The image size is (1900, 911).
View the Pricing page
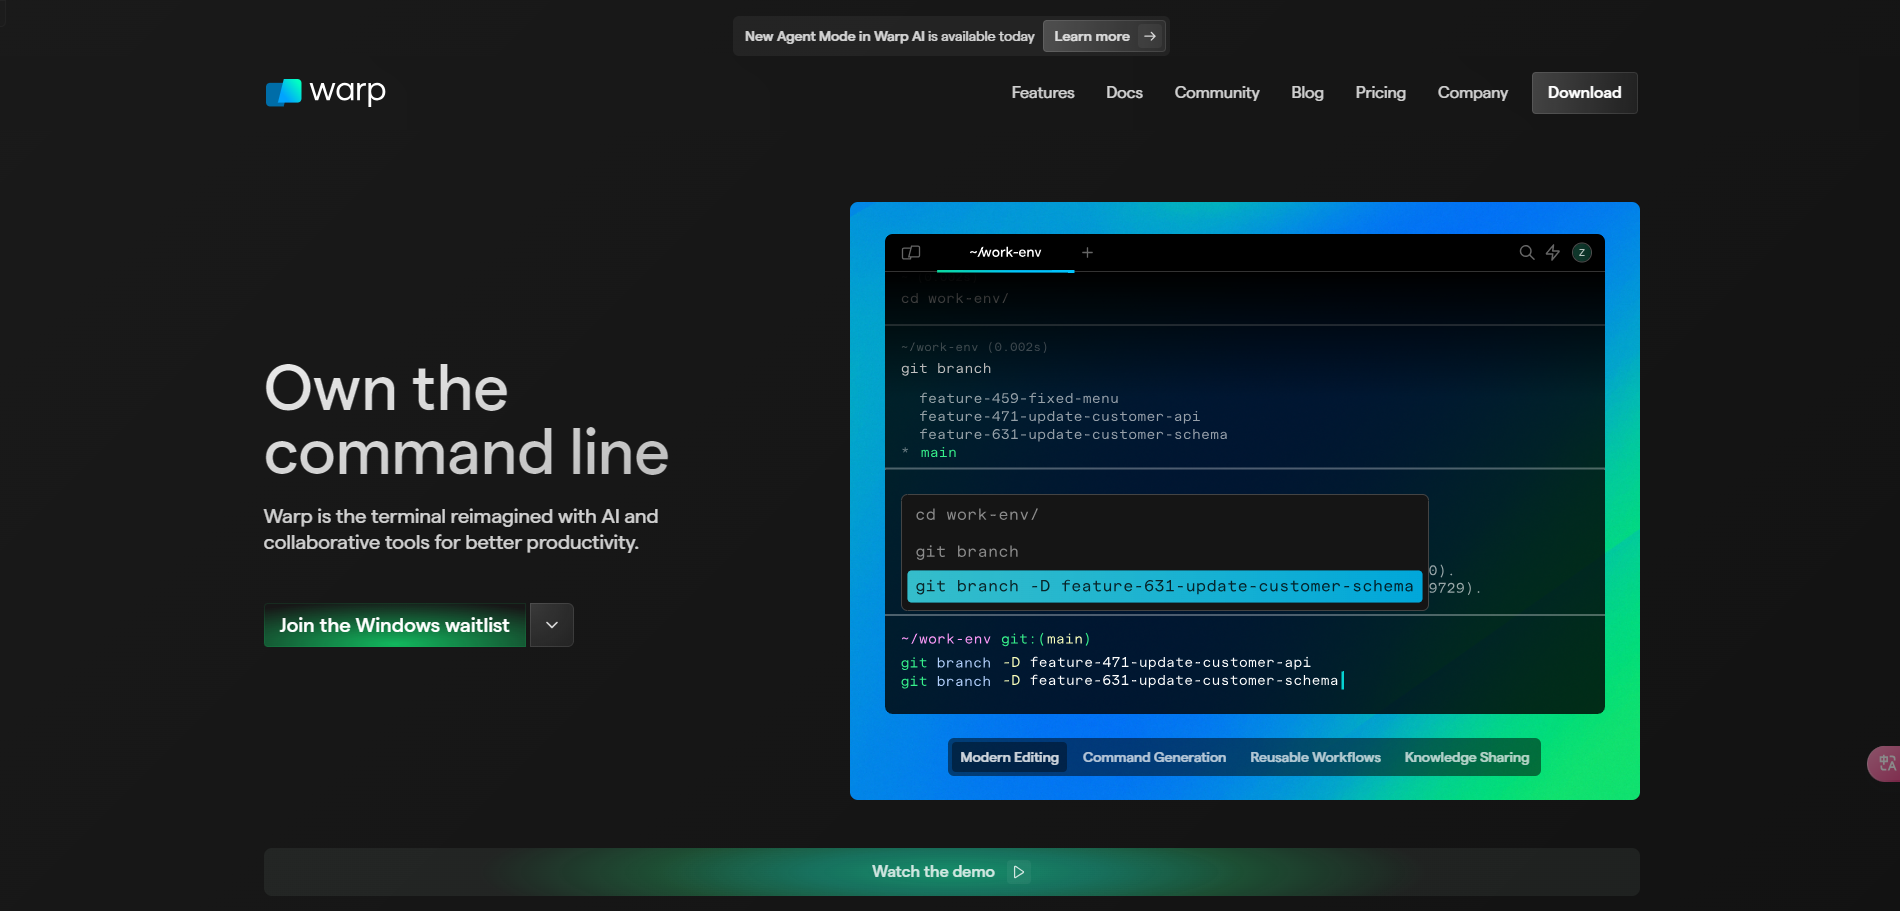pos(1380,93)
